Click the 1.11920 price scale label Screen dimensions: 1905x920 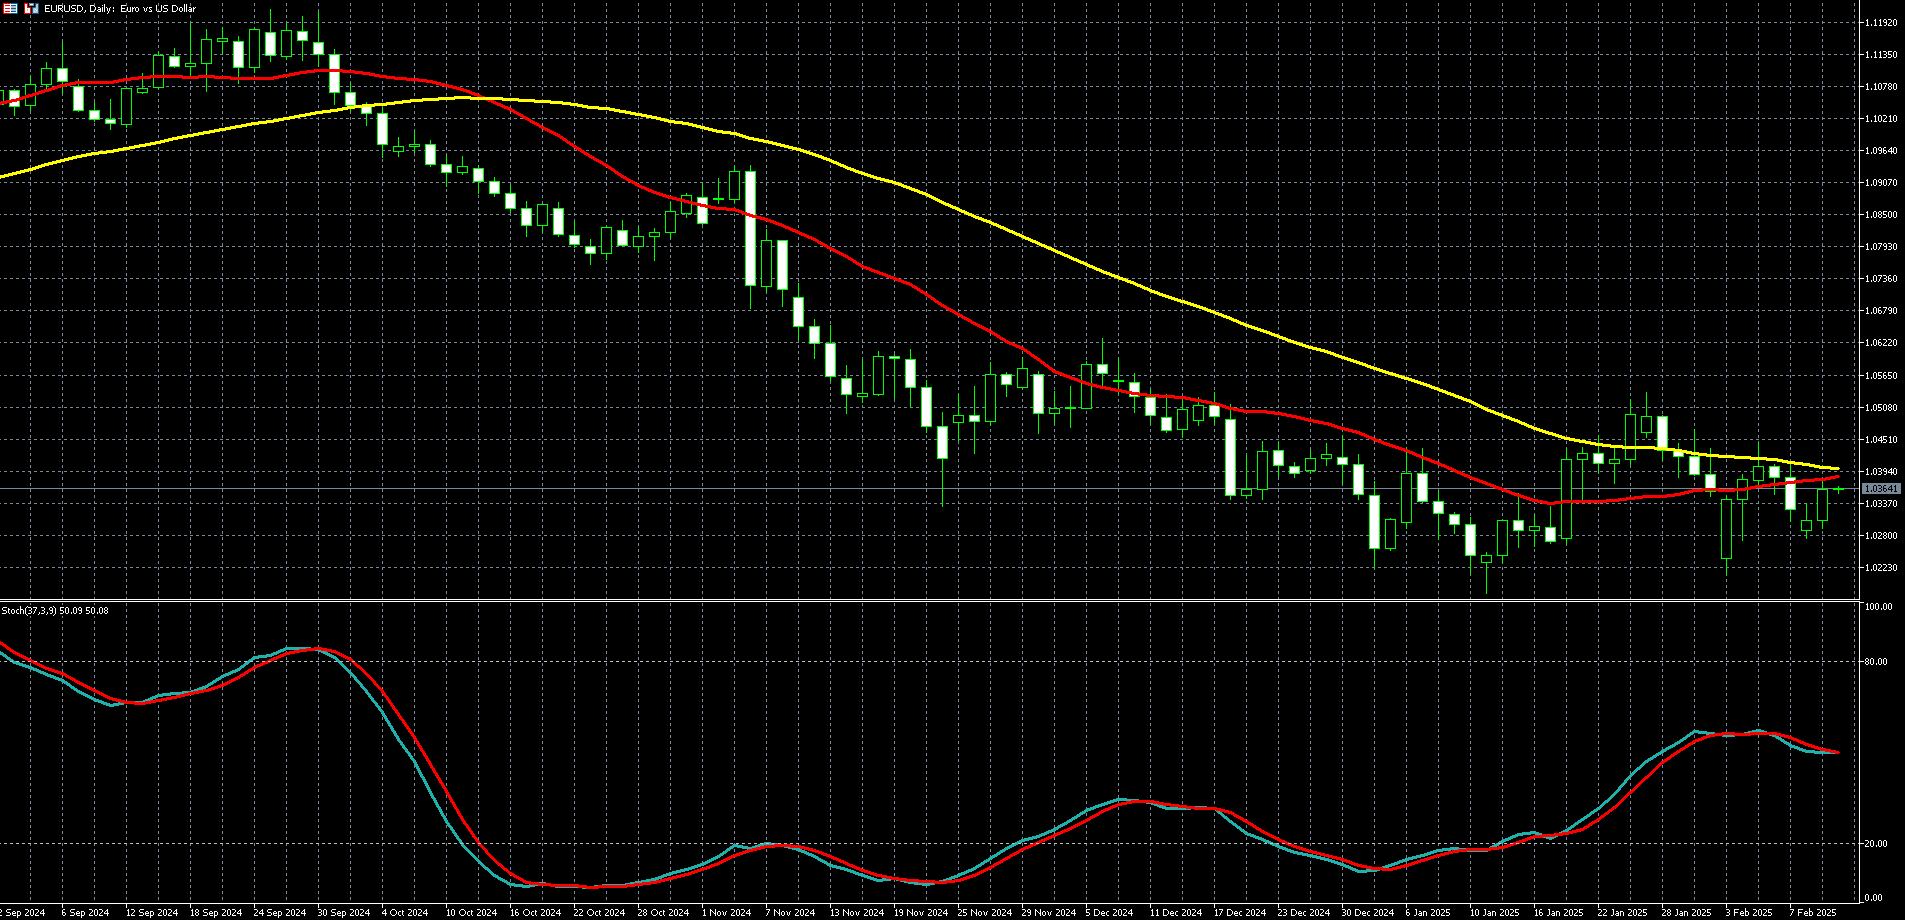pyautogui.click(x=1881, y=22)
